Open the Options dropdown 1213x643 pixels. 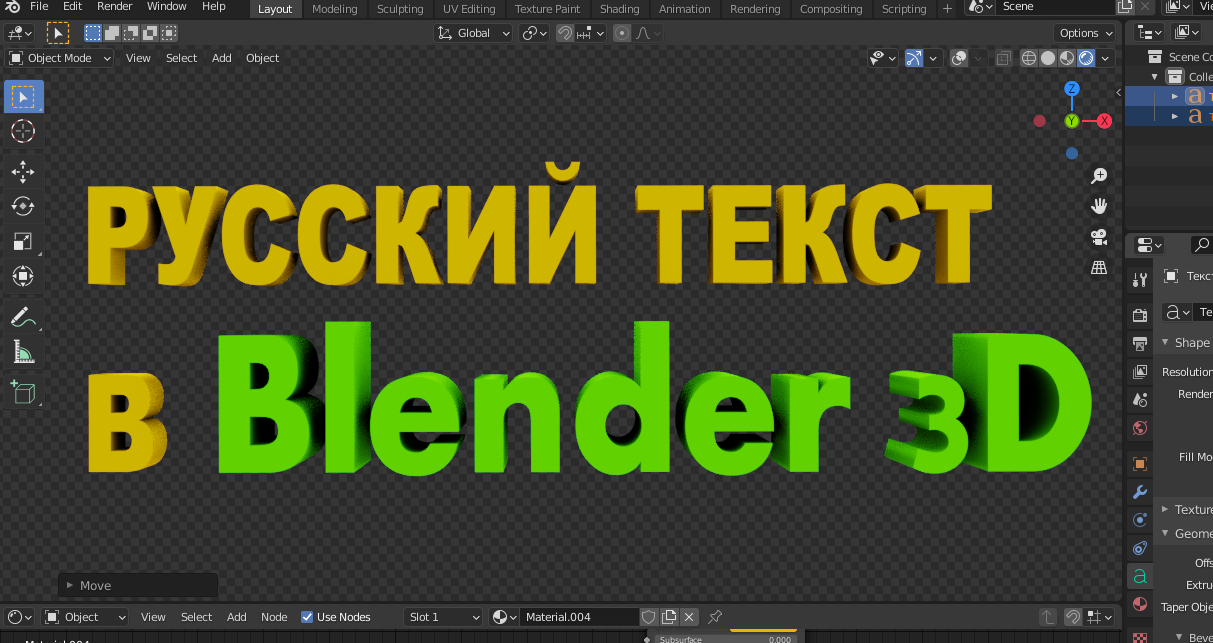(x=1085, y=33)
